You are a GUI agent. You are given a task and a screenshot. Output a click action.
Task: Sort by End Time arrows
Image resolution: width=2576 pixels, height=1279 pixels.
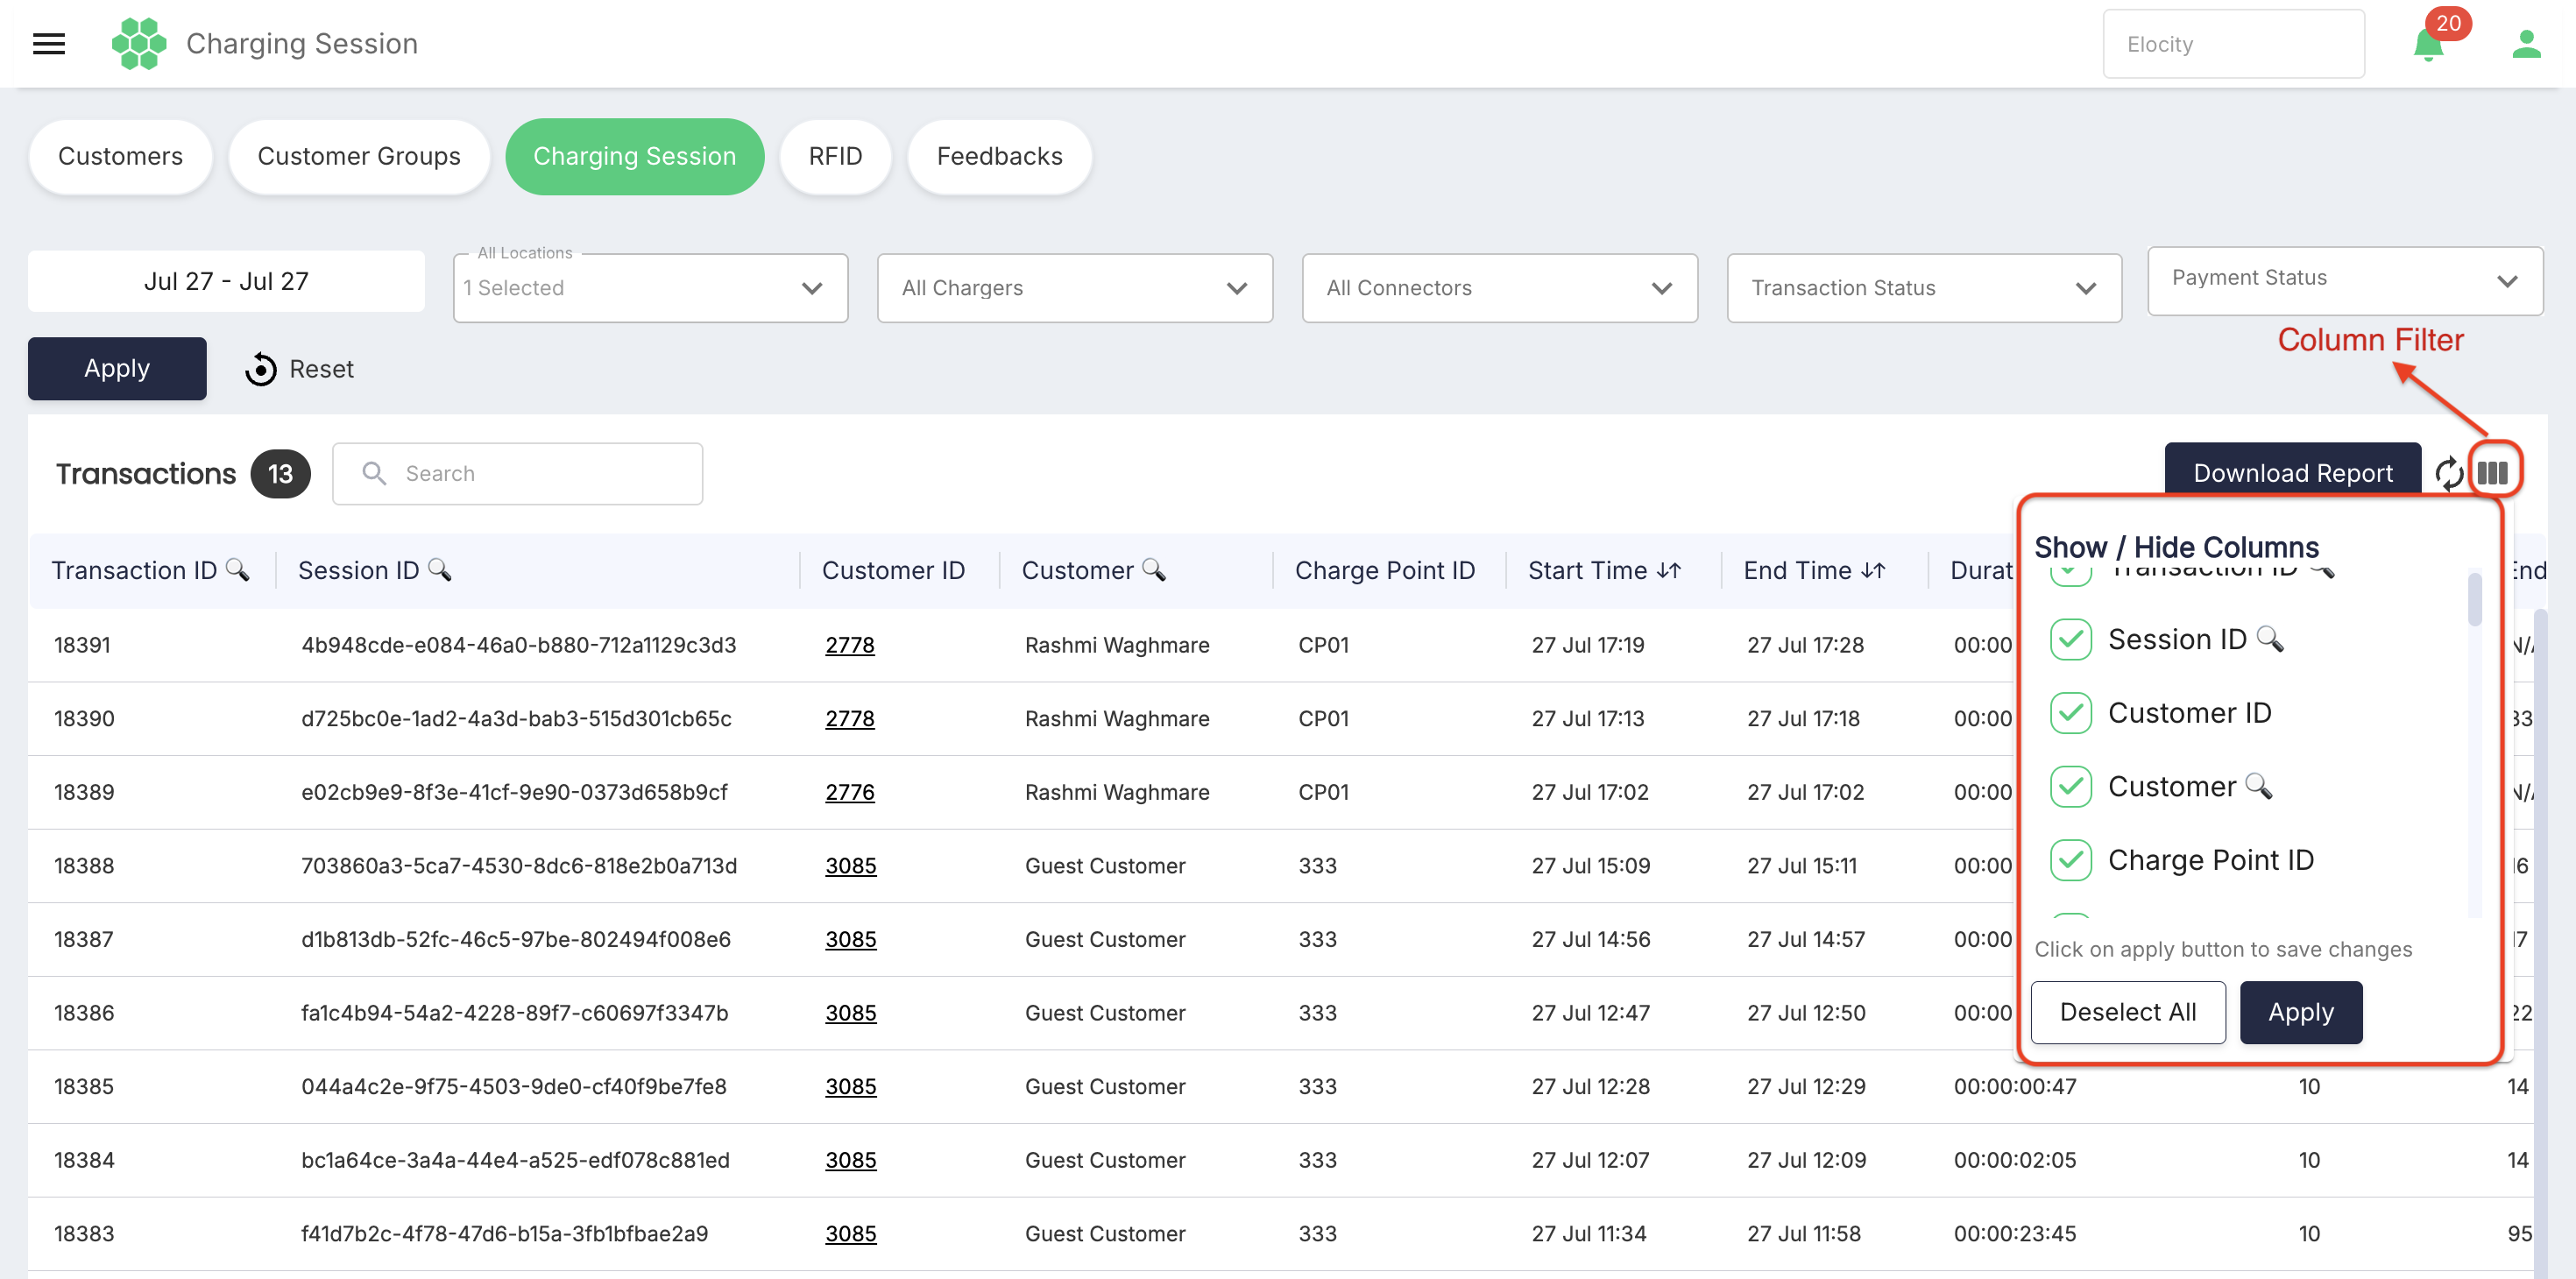[1874, 570]
